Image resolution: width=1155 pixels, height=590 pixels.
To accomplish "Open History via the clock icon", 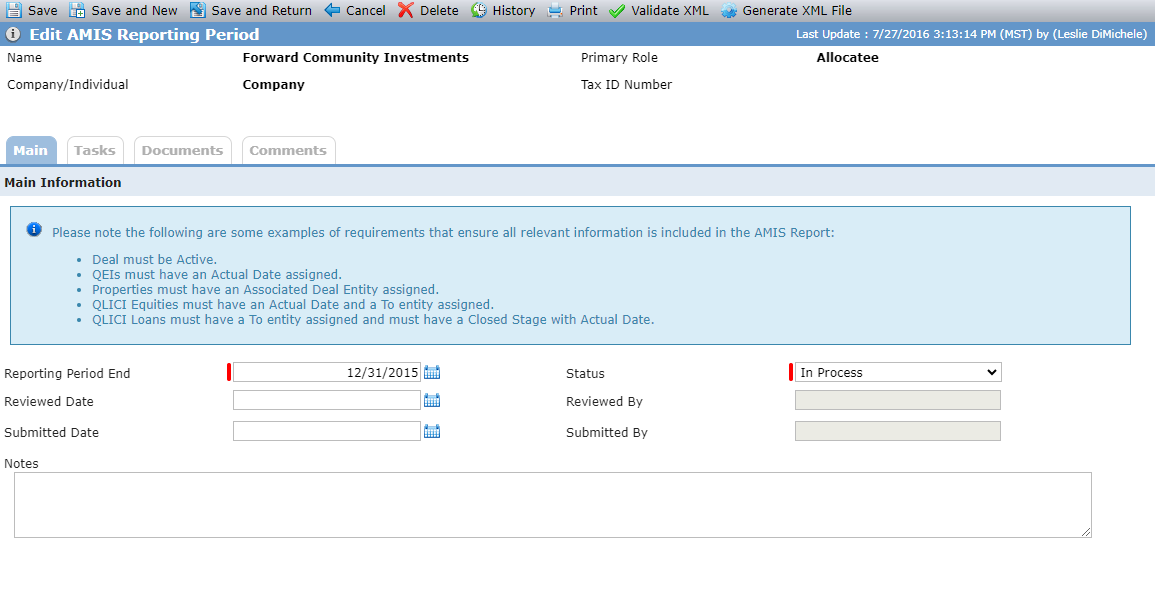I will point(479,10).
